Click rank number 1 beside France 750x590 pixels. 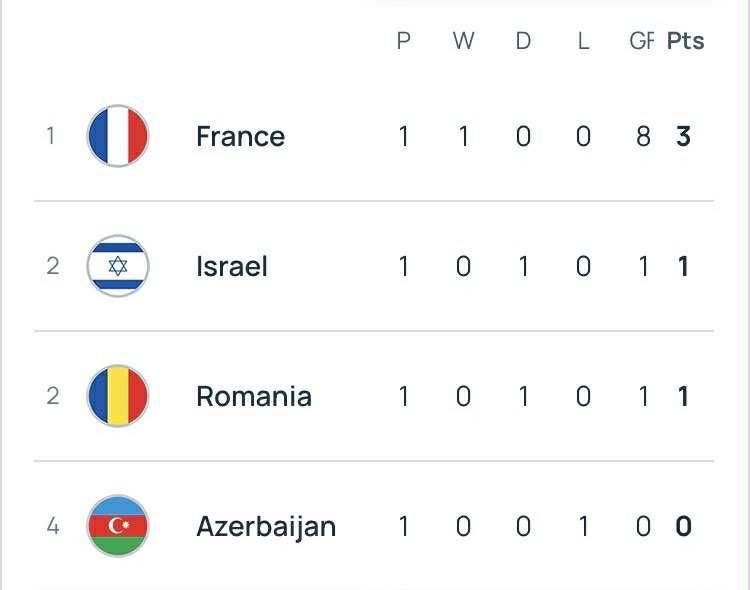pos(51,136)
